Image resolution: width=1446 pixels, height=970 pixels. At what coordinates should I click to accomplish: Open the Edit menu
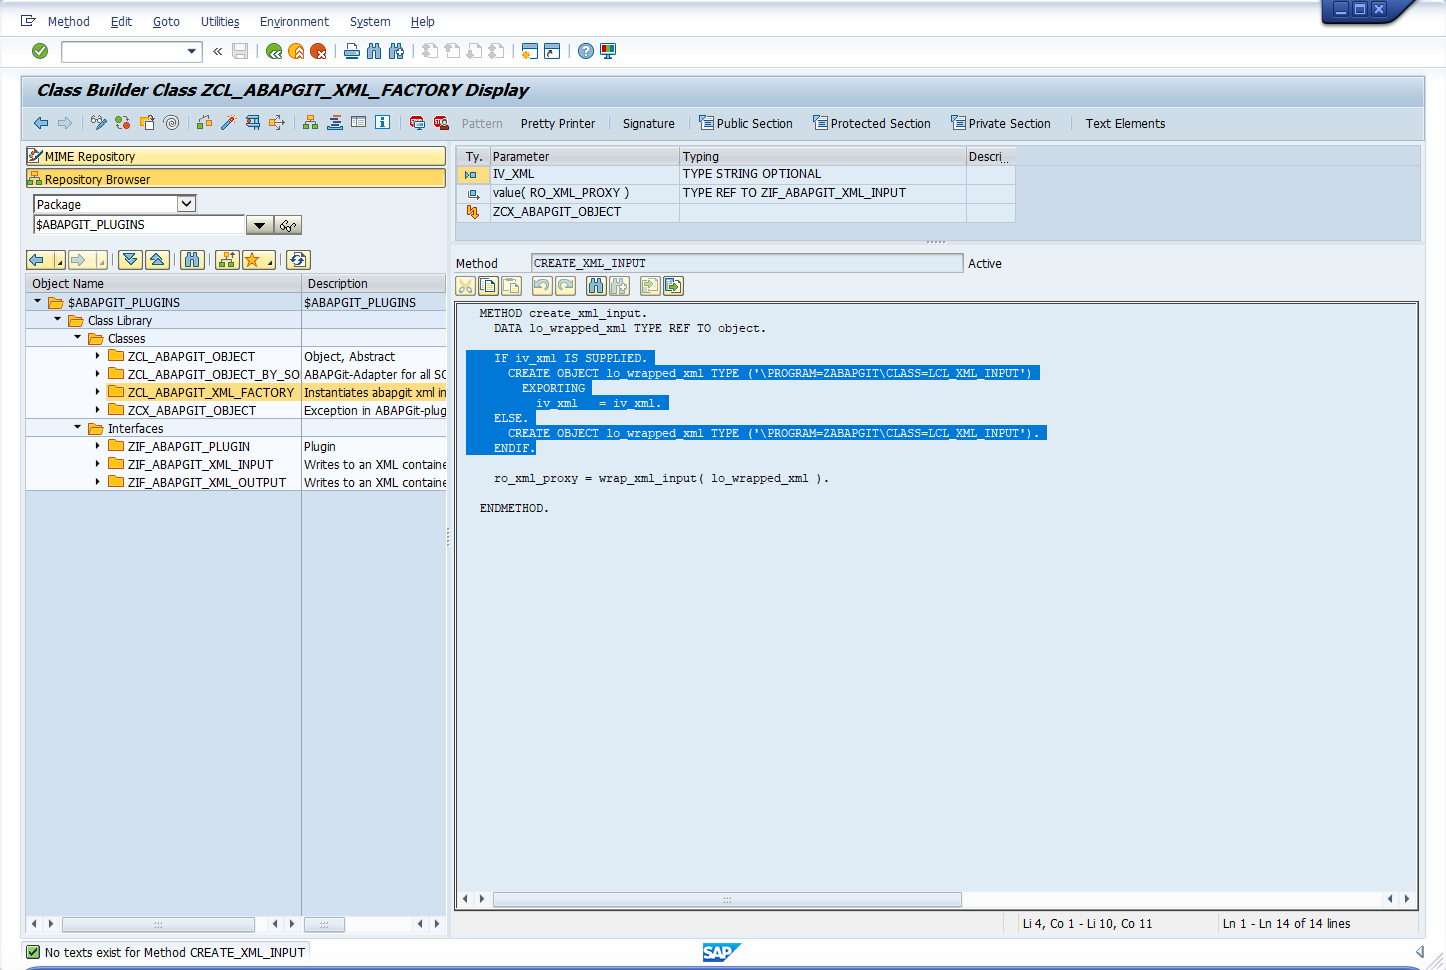pos(121,22)
